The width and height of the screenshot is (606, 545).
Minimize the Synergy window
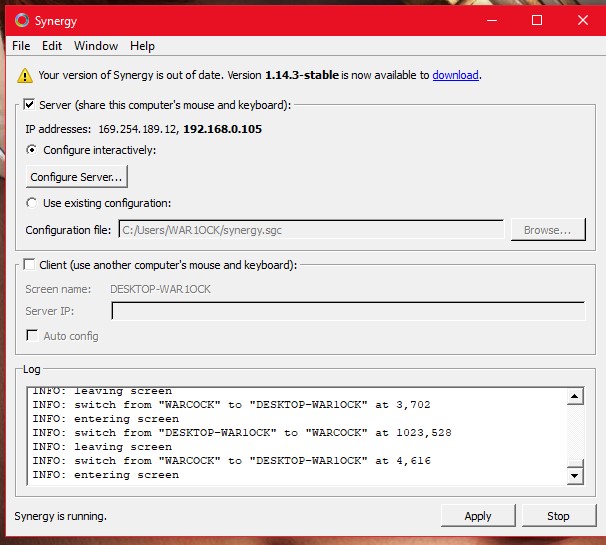point(492,20)
